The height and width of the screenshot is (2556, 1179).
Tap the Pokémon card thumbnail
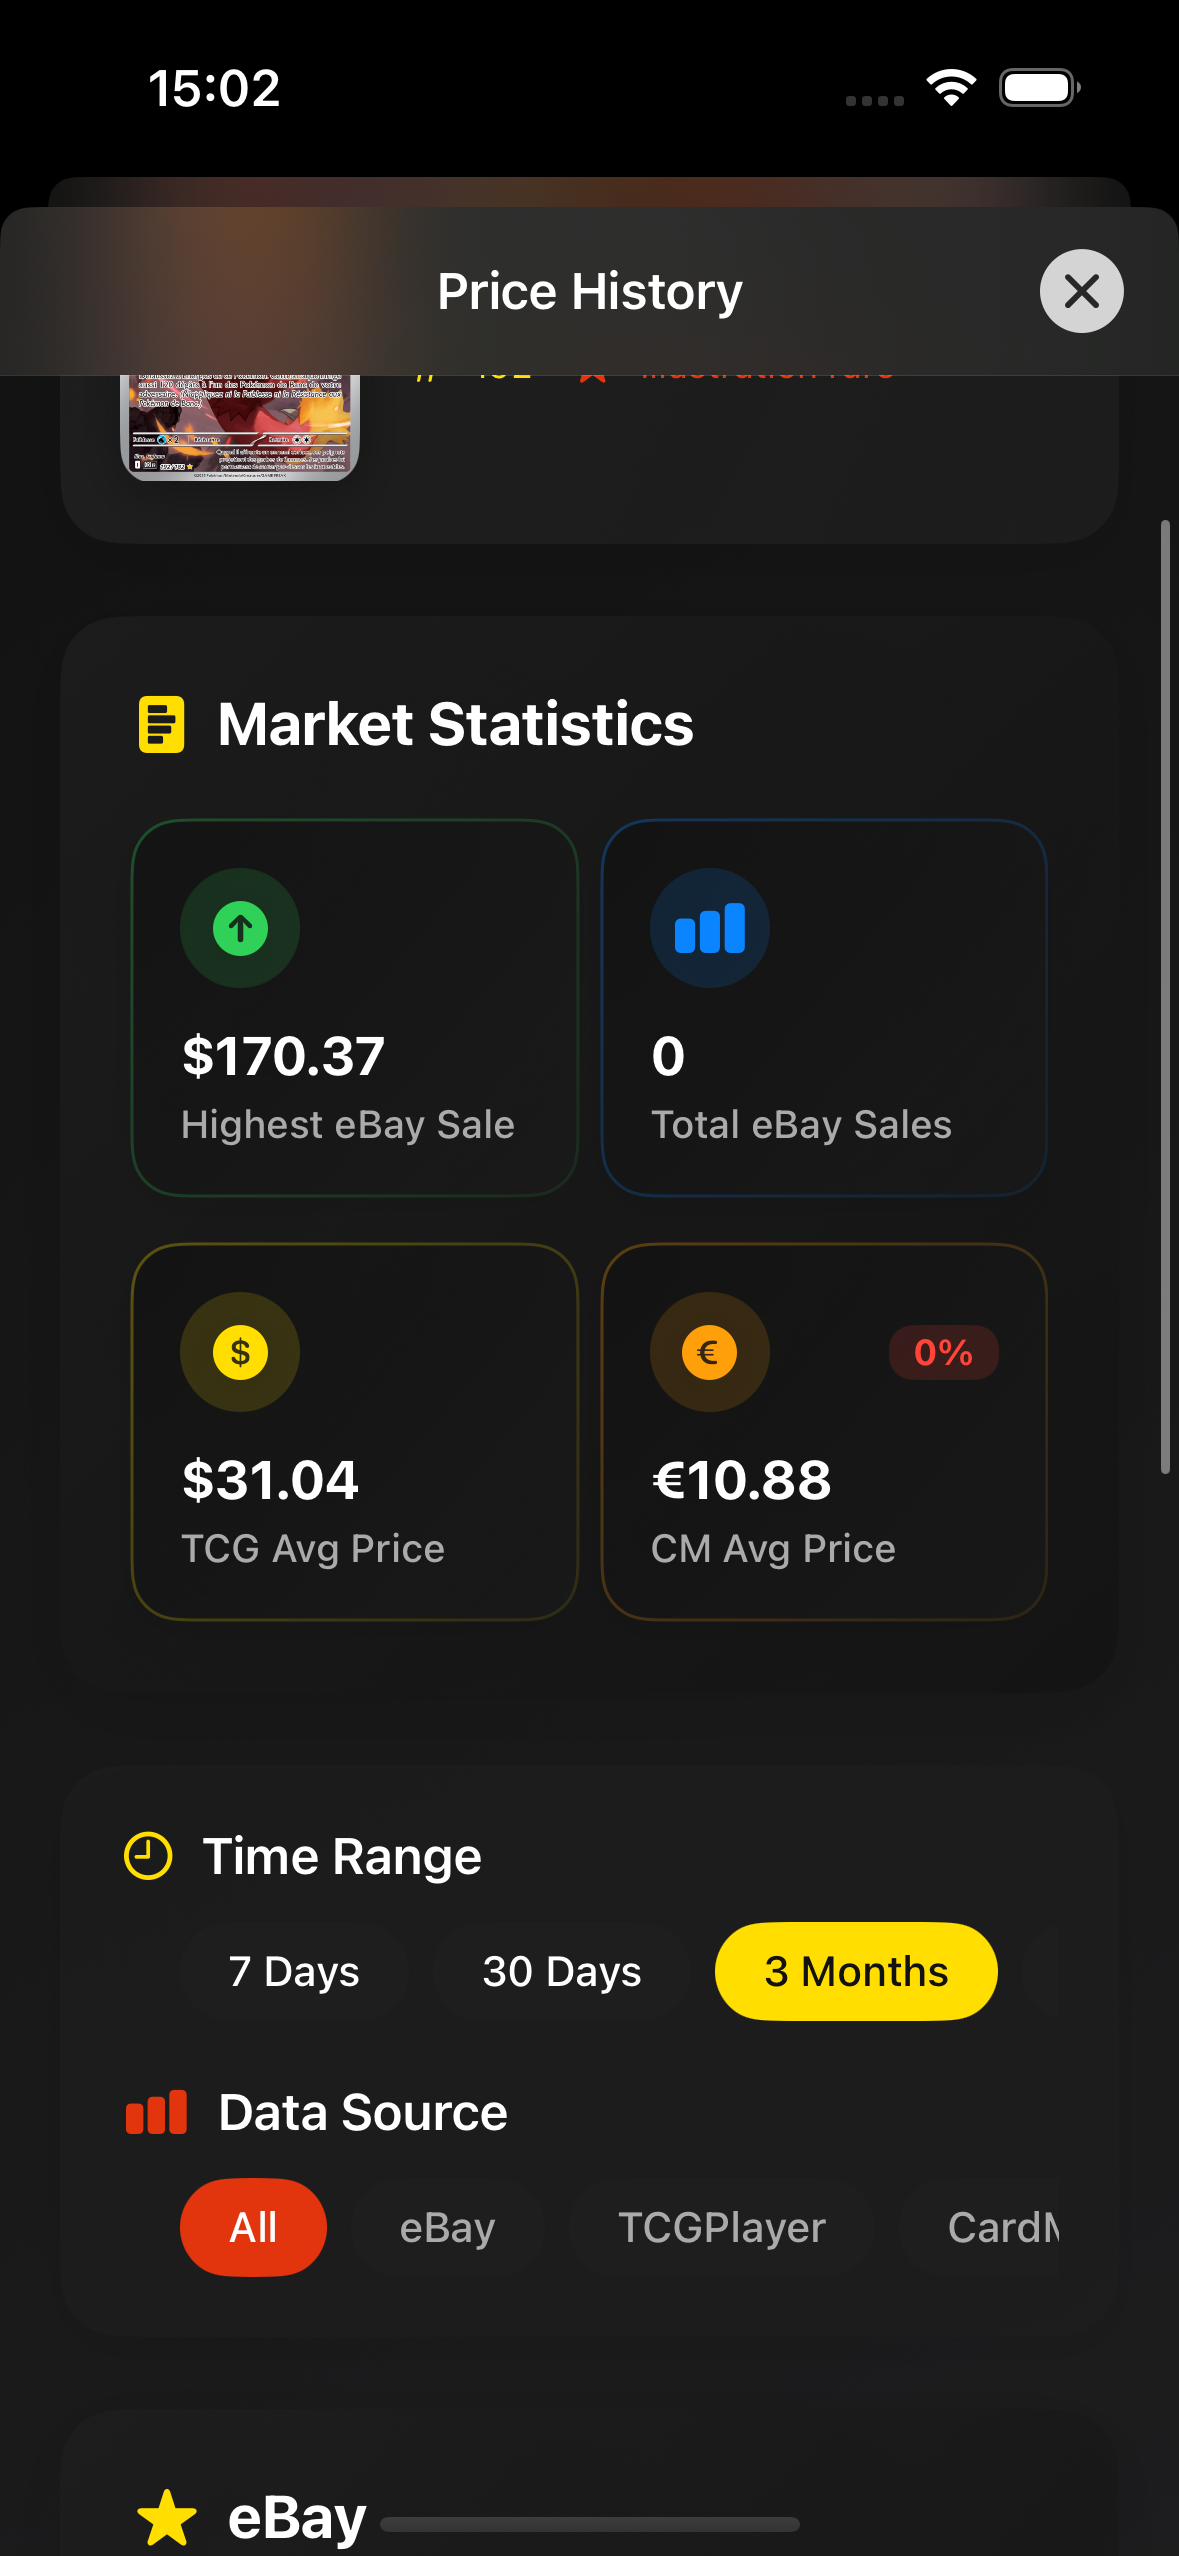[x=240, y=427]
